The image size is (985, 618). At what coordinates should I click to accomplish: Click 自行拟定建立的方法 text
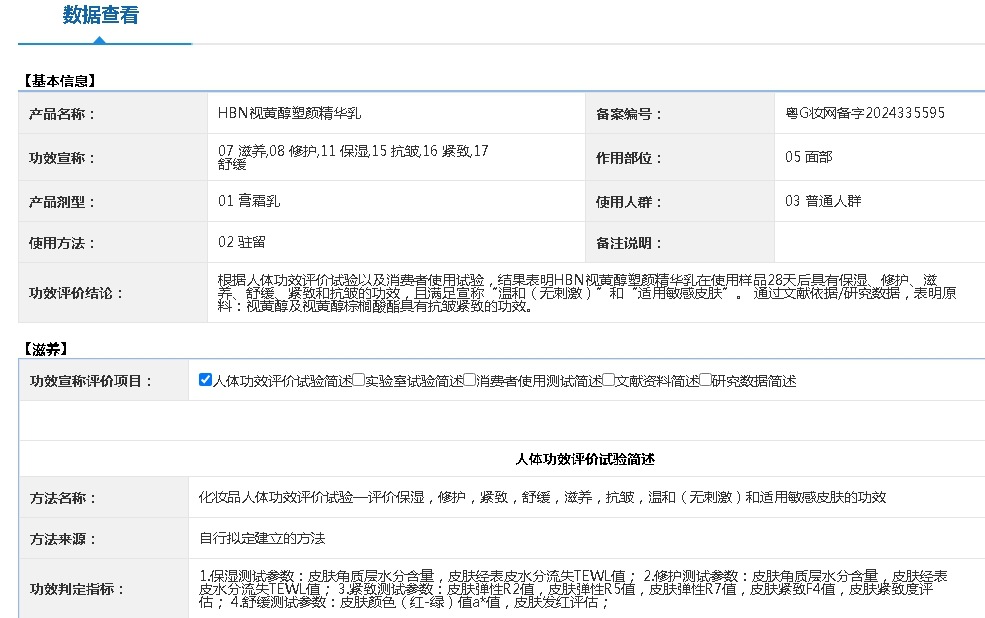pyautogui.click(x=262, y=538)
